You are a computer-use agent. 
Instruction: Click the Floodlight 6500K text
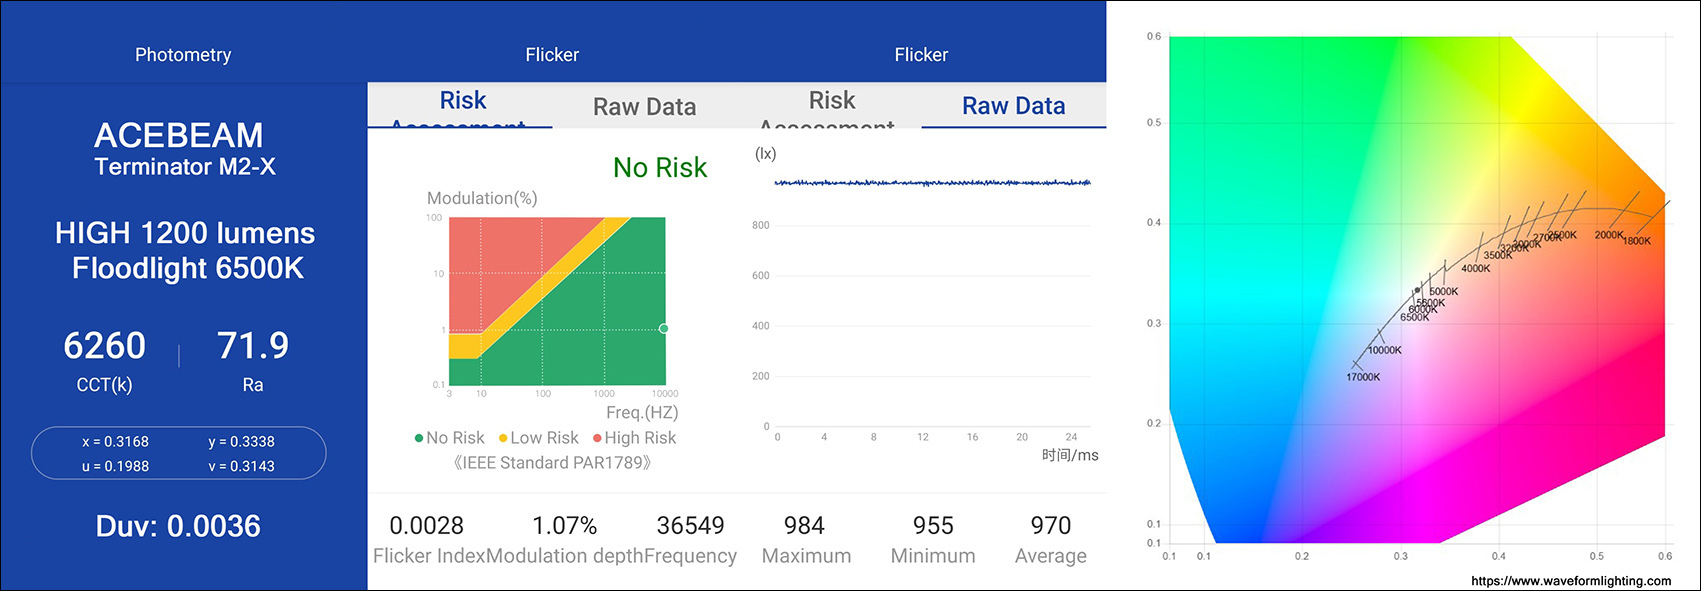(x=188, y=268)
